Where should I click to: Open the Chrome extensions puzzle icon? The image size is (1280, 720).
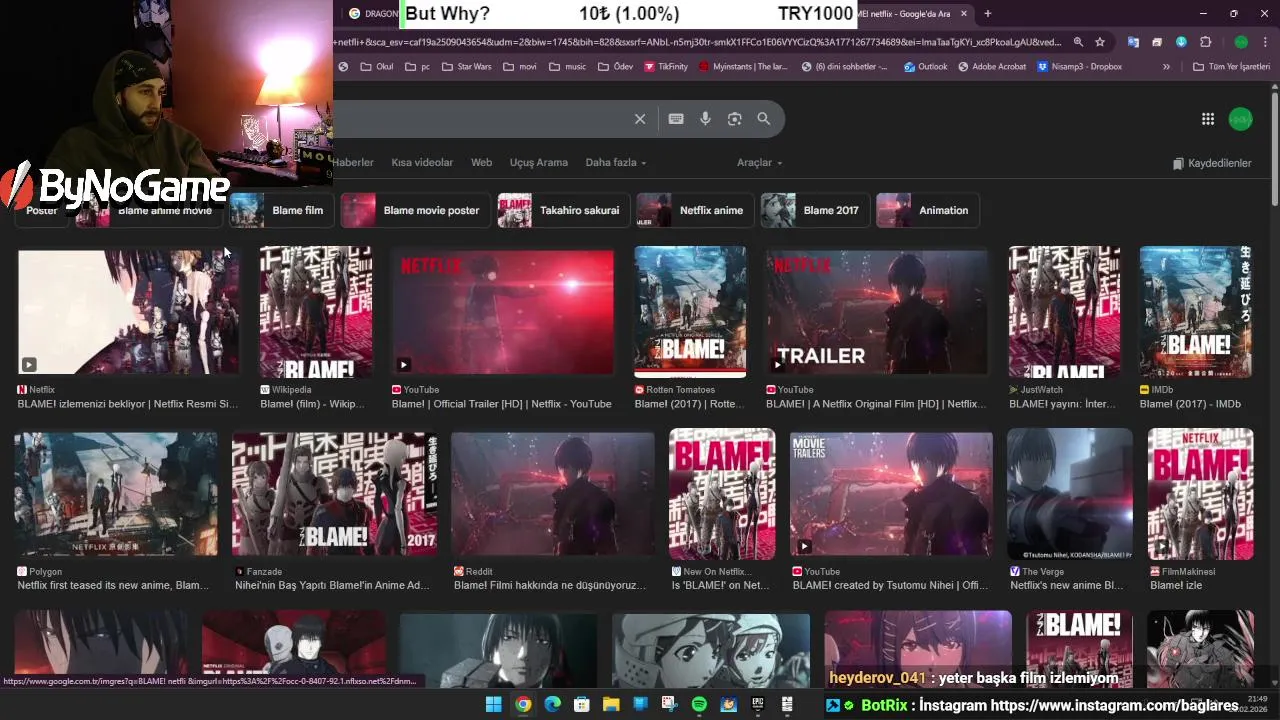(1205, 42)
